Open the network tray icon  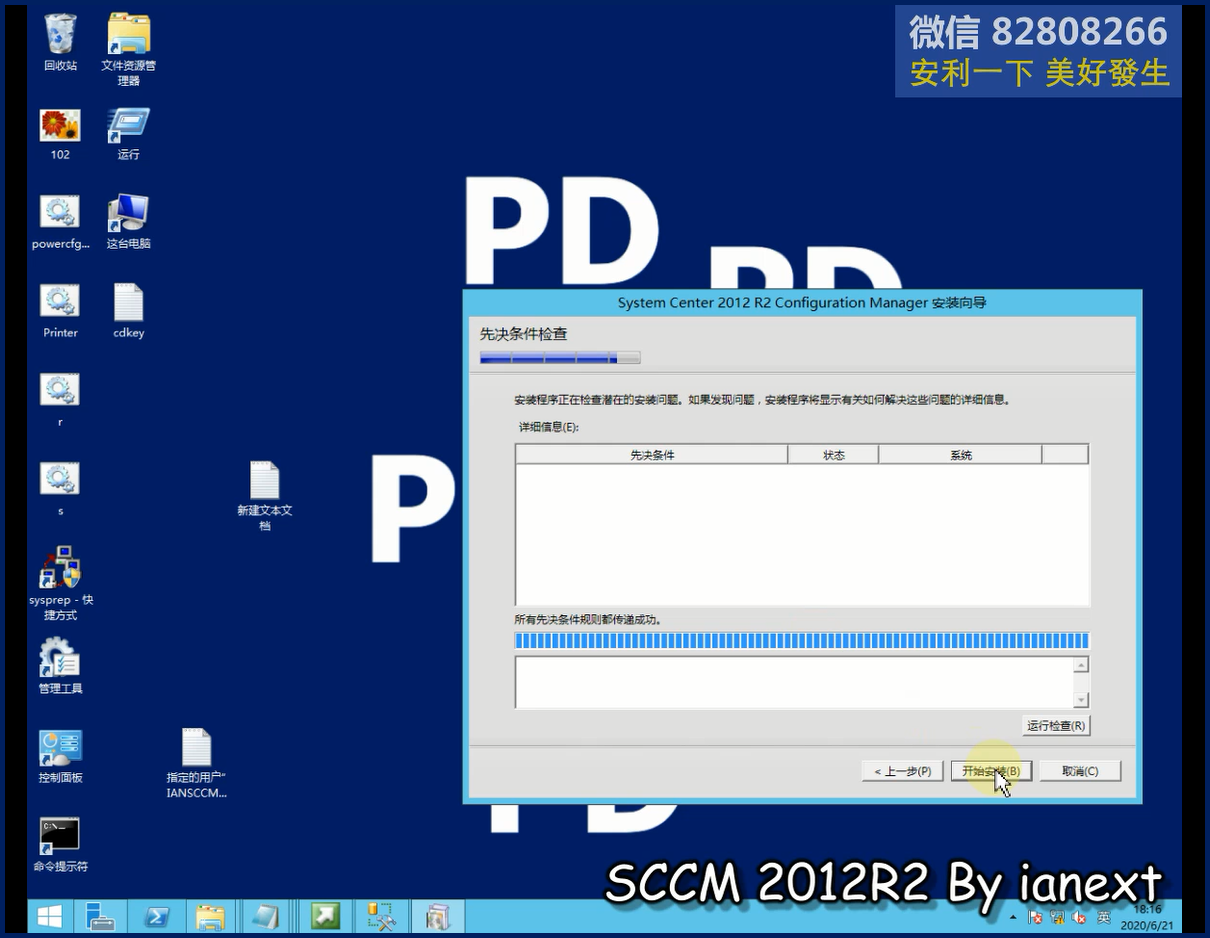pyautogui.click(x=1057, y=917)
